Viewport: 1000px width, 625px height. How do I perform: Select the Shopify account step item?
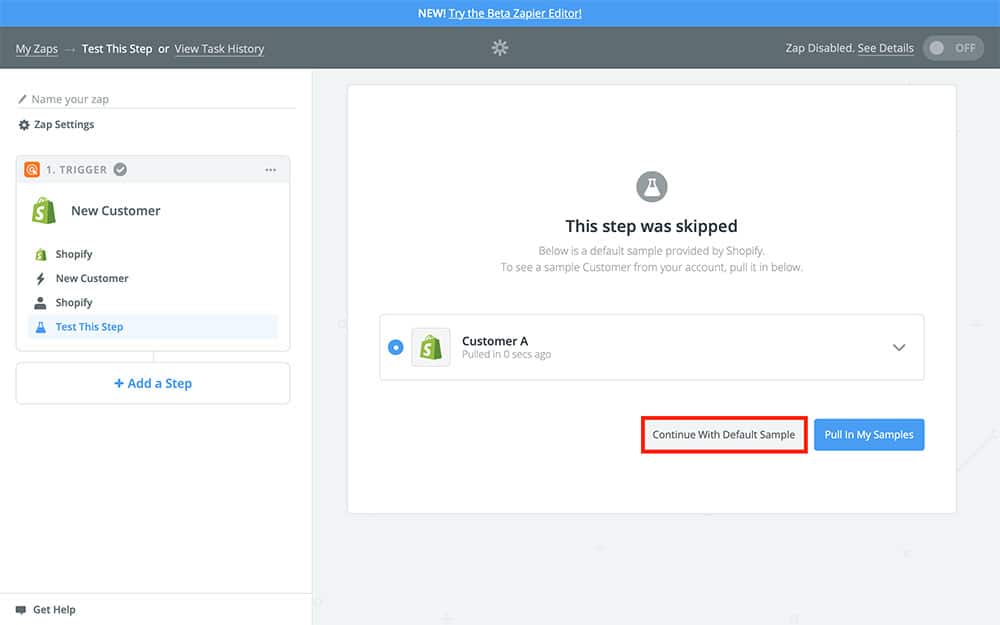(73, 303)
